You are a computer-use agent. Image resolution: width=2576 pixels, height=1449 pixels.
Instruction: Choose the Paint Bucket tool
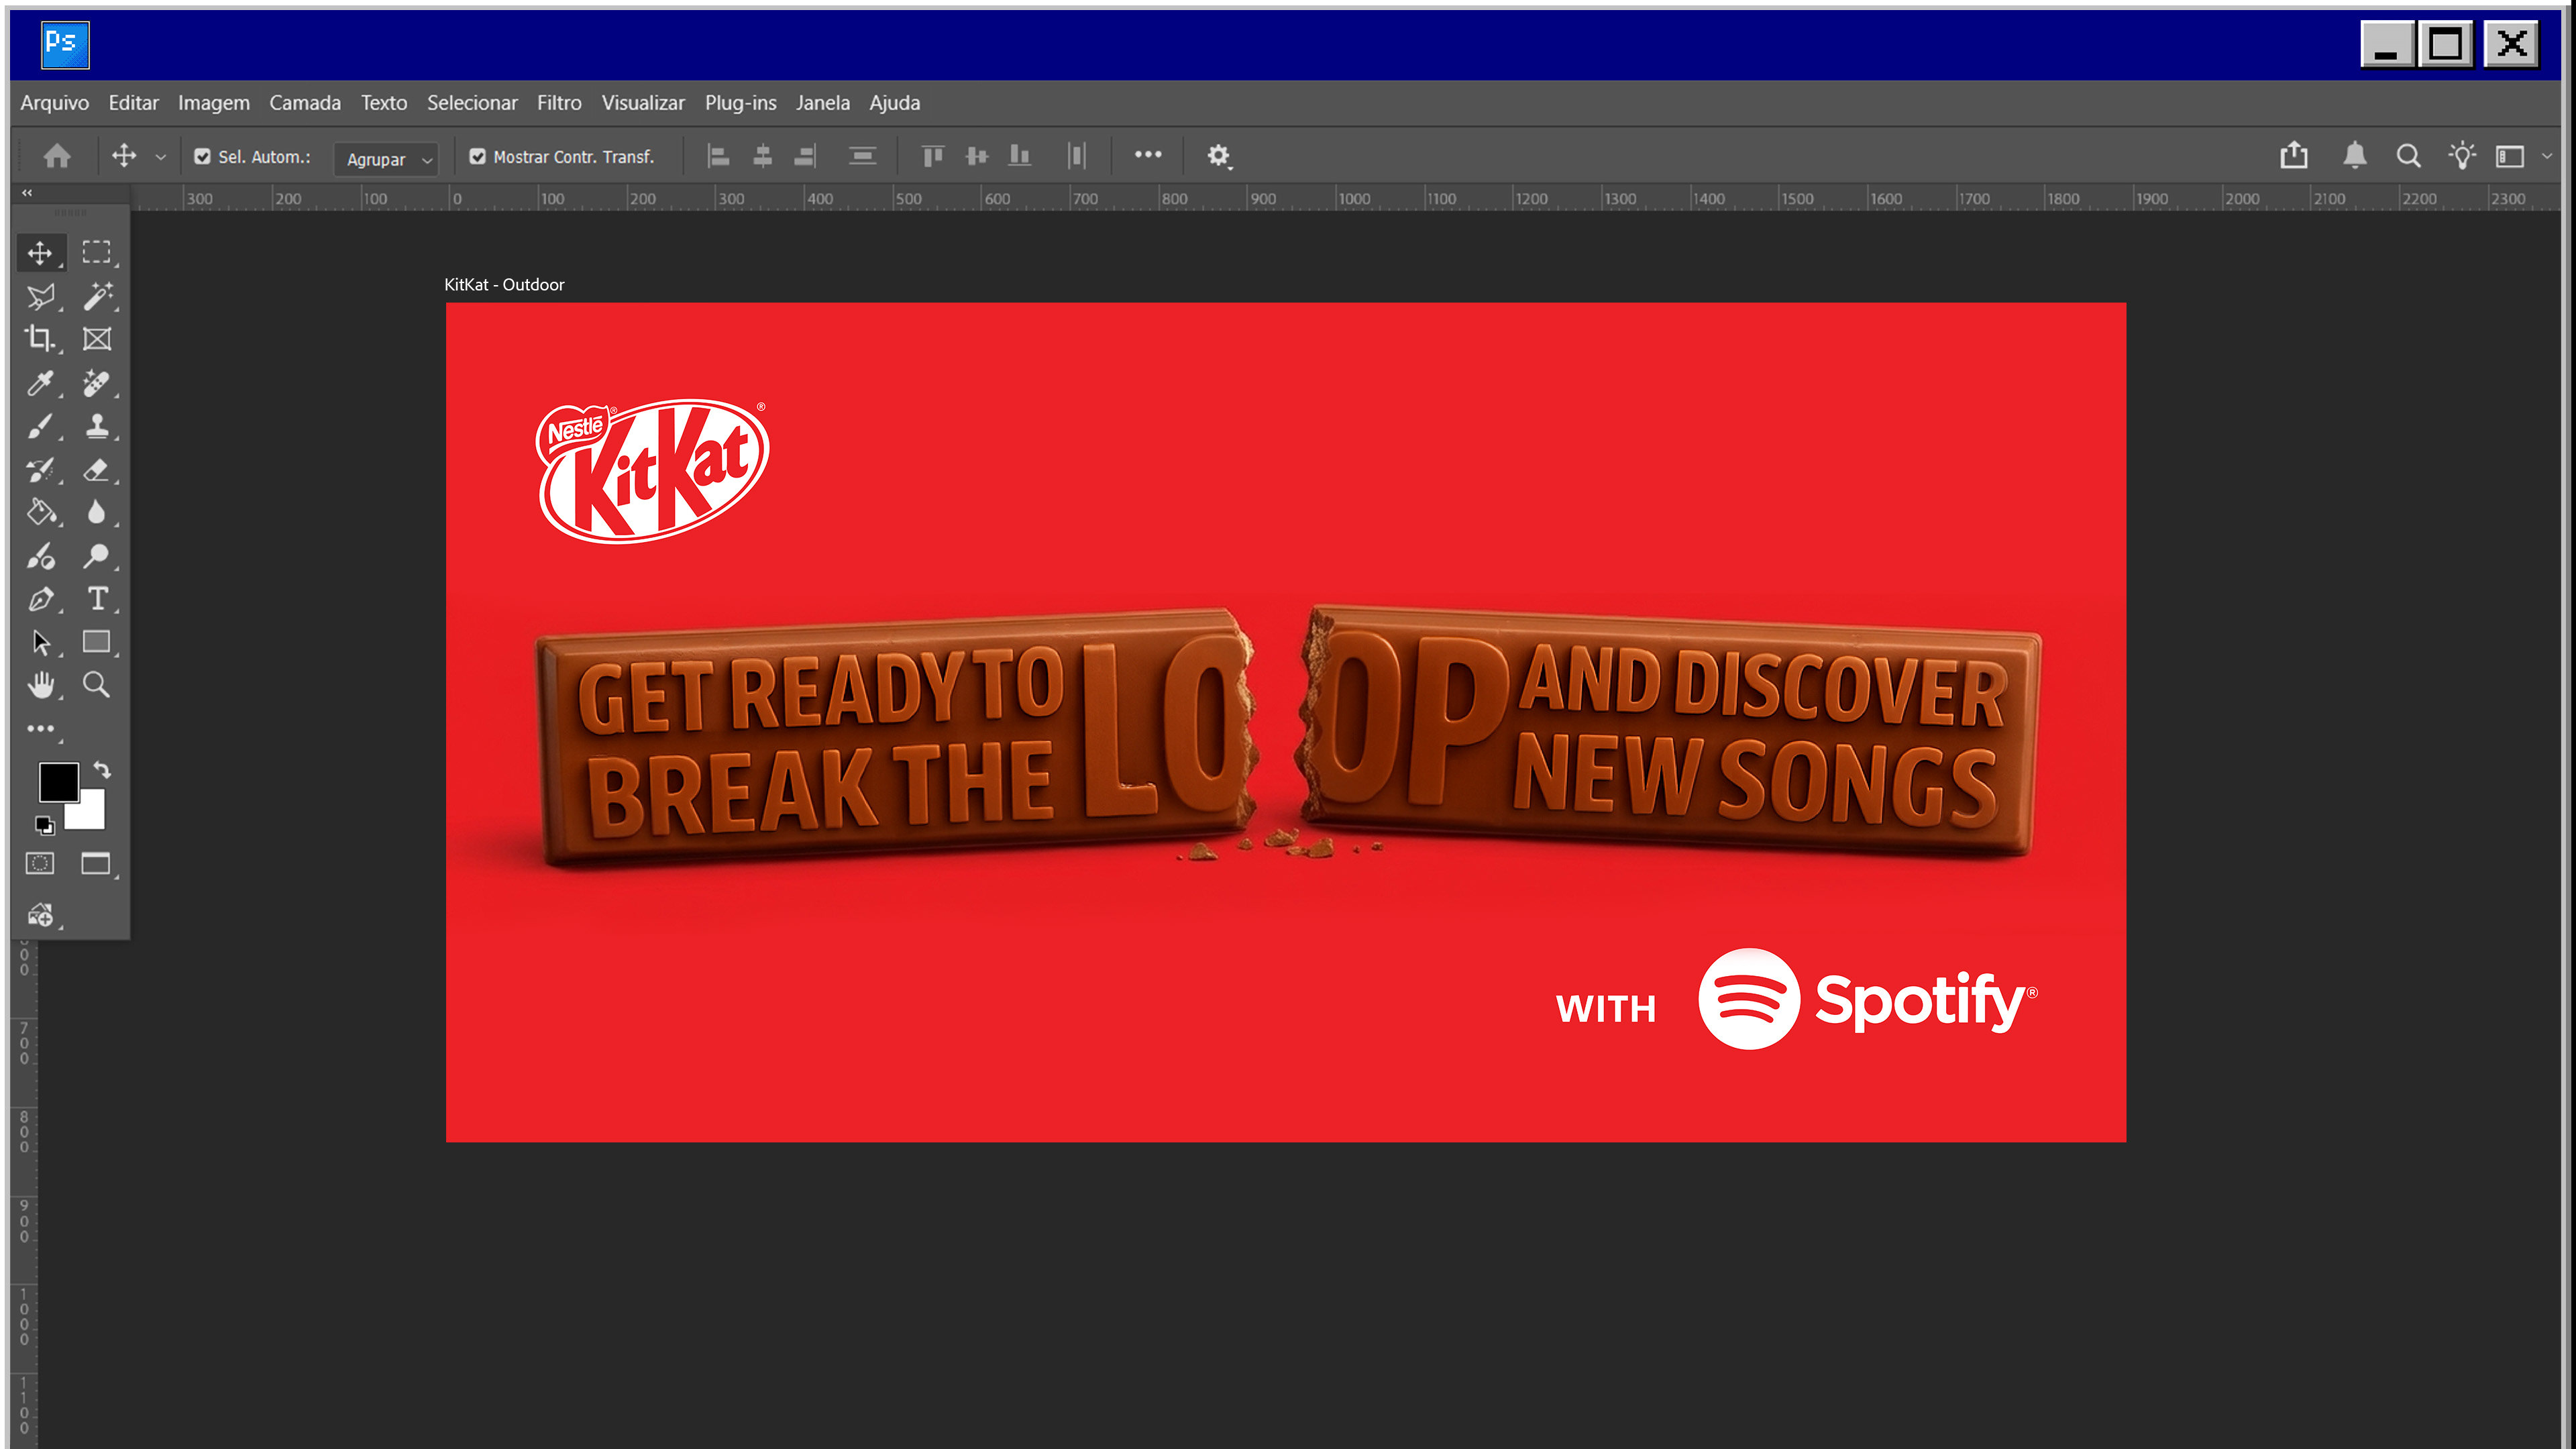[x=40, y=512]
